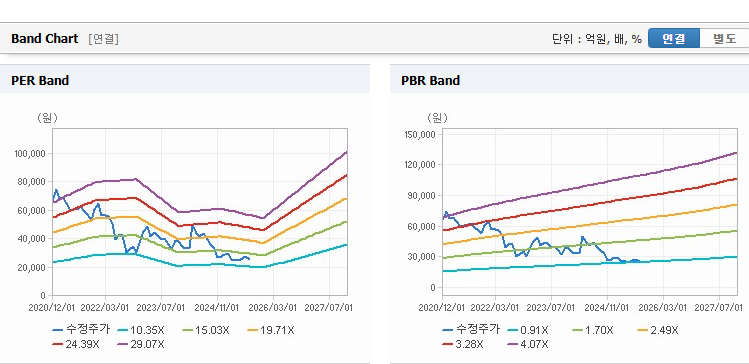Click the 3.28X legend entry
The width and height of the screenshot is (749, 364).
click(463, 344)
